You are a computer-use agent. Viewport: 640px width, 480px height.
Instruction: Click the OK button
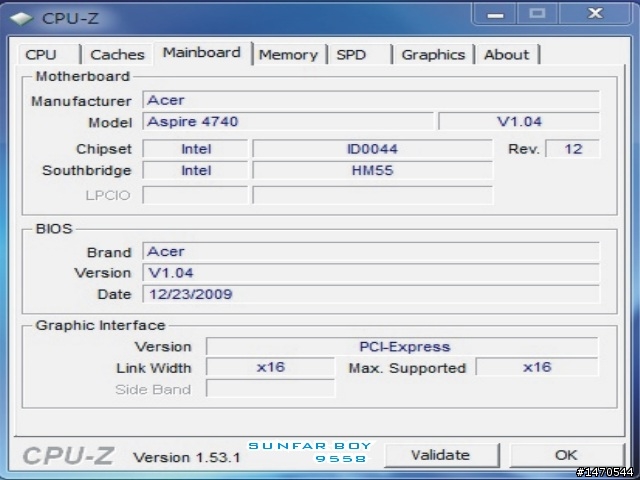click(567, 455)
